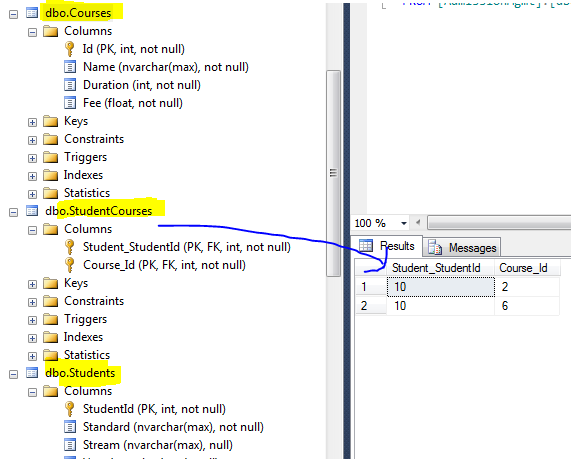Collapse the dbo.StudentCourses table node
Viewport: 571px width, 459px height.
point(13,212)
